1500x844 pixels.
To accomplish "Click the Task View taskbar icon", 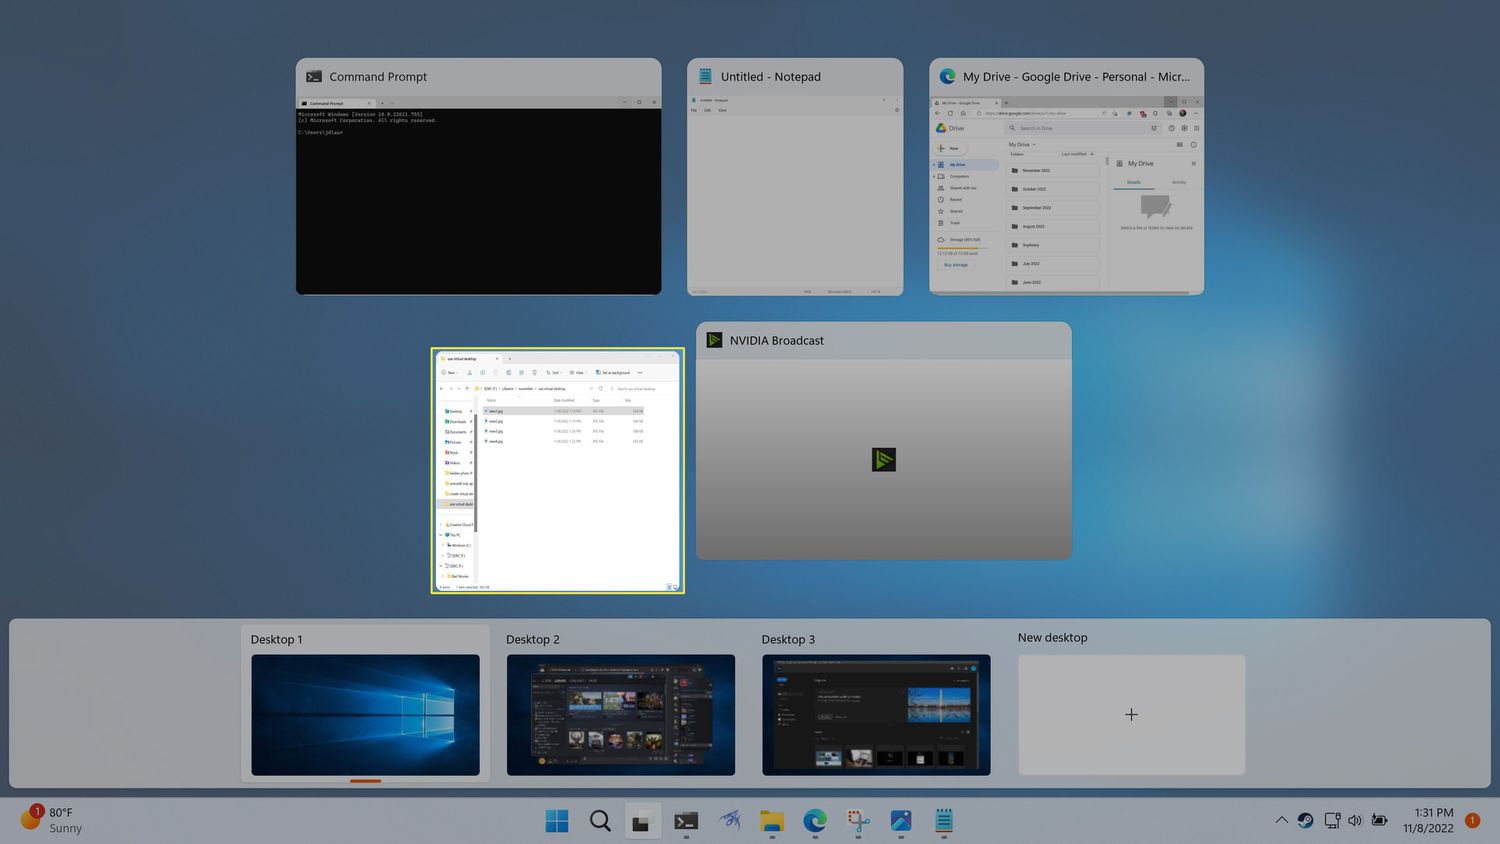I will [642, 821].
